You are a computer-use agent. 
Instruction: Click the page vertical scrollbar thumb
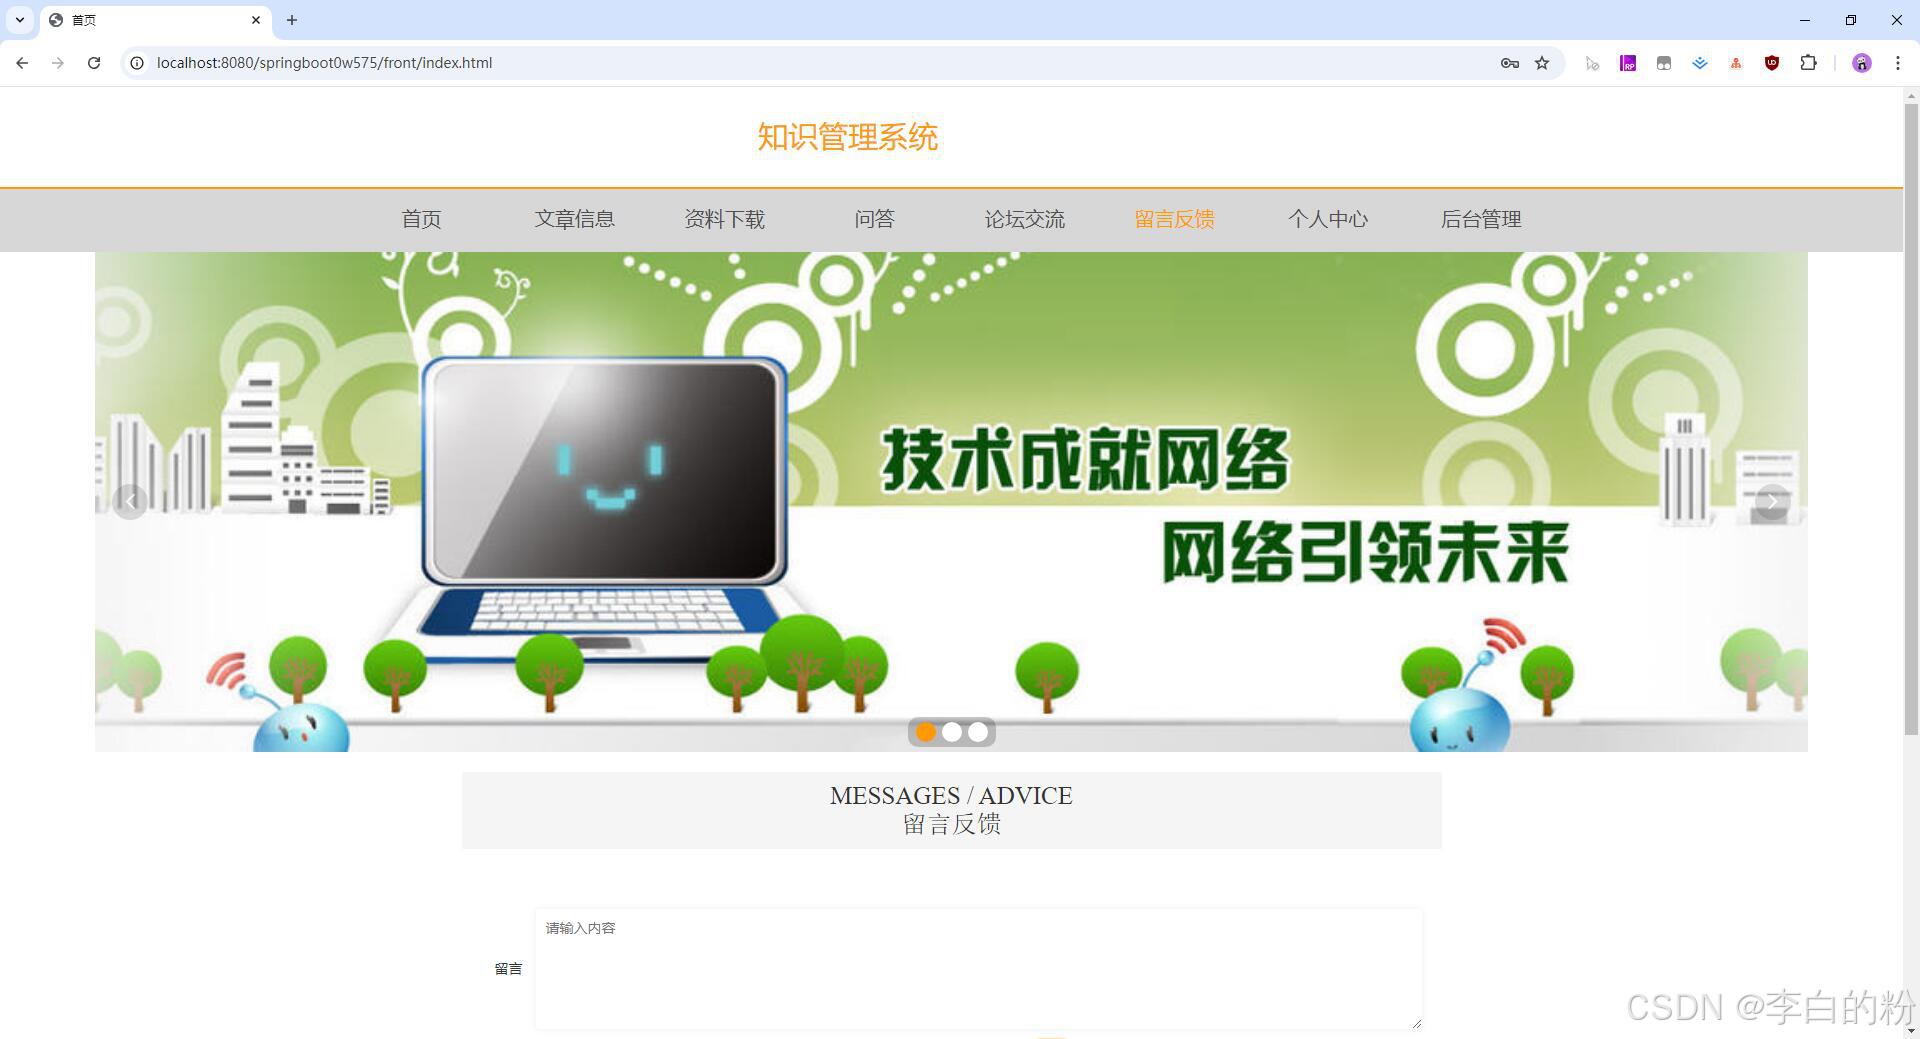[x=1911, y=418]
